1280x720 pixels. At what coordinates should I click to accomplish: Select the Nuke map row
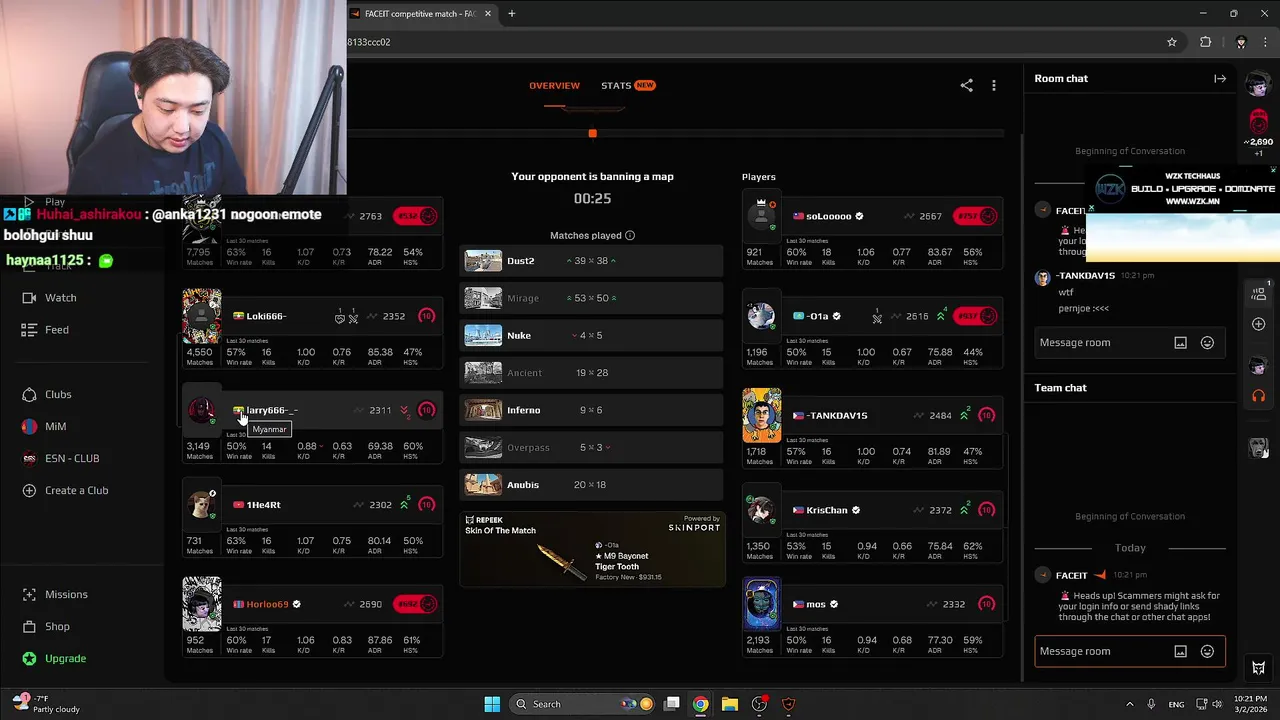coord(591,336)
